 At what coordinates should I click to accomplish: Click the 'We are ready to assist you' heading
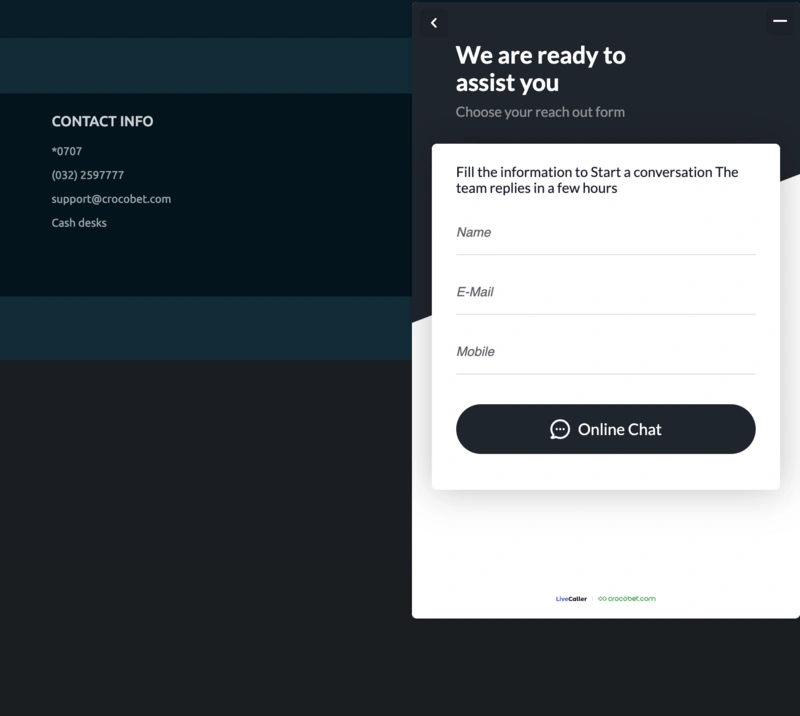540,70
